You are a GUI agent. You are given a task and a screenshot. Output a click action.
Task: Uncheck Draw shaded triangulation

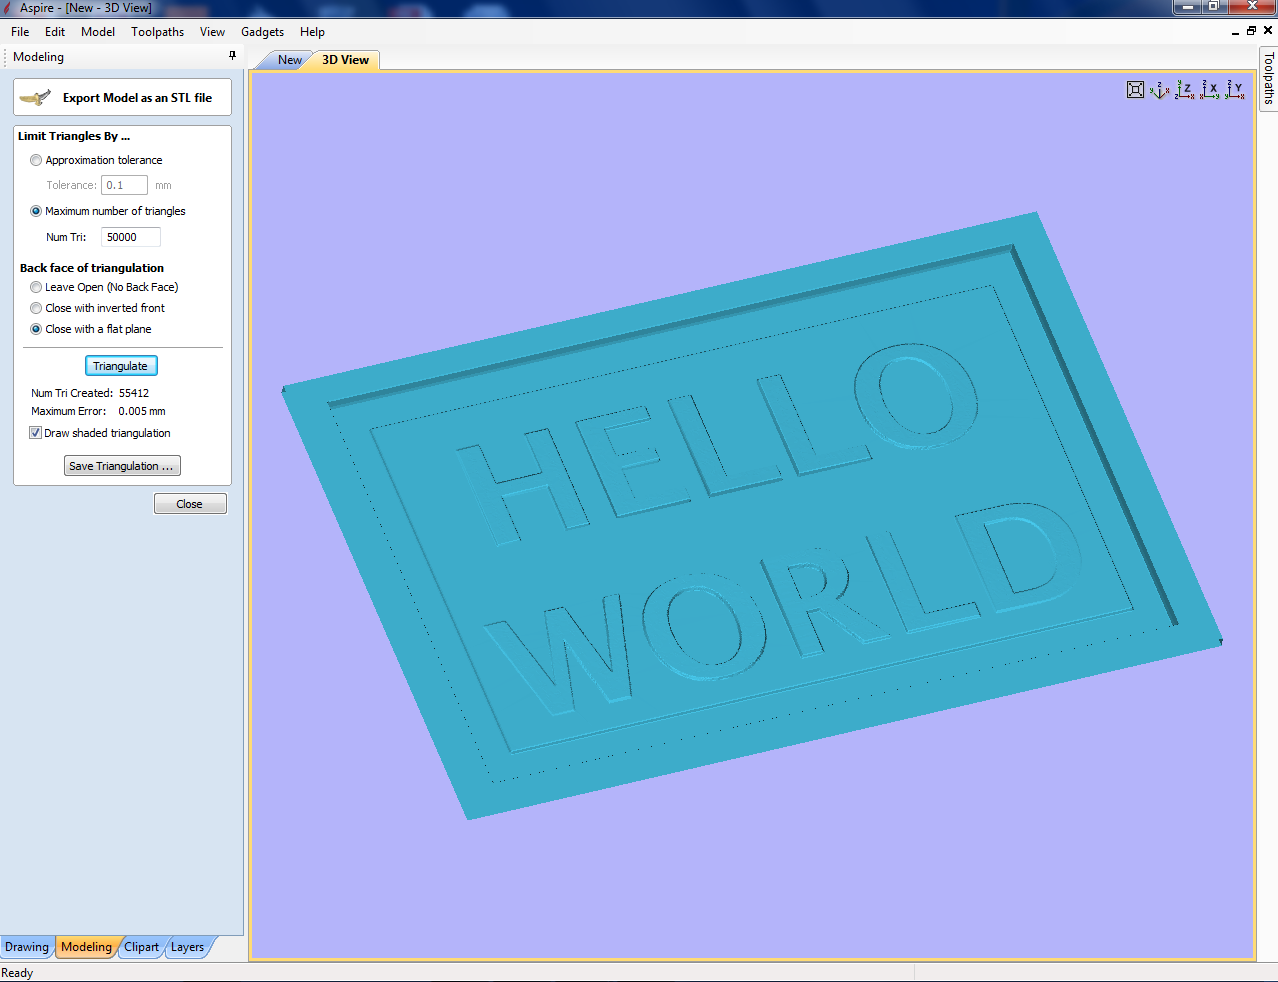pos(36,433)
